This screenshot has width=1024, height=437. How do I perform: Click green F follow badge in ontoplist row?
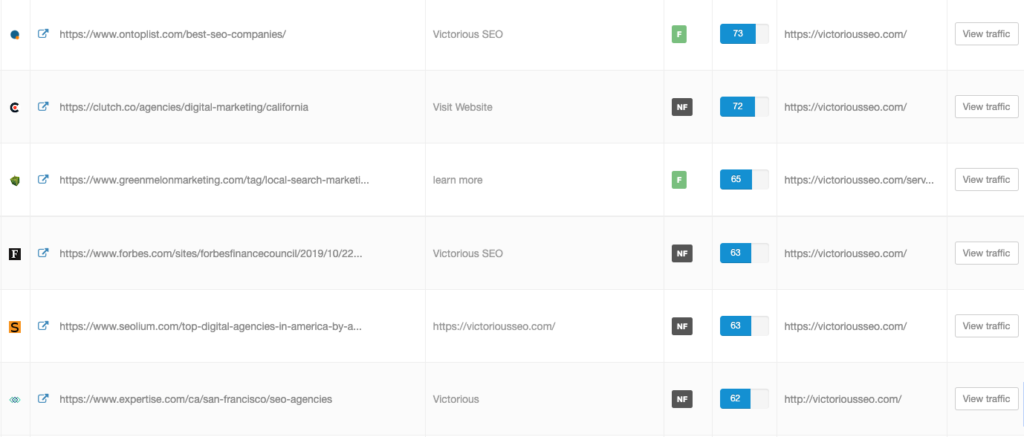[x=679, y=34]
